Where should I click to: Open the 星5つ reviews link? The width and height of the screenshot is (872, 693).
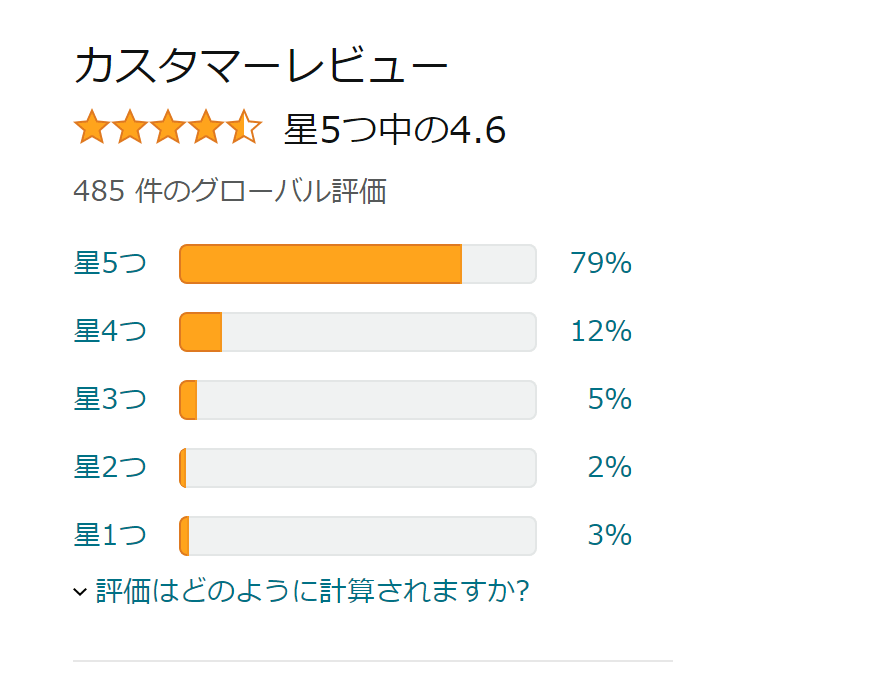(110, 264)
